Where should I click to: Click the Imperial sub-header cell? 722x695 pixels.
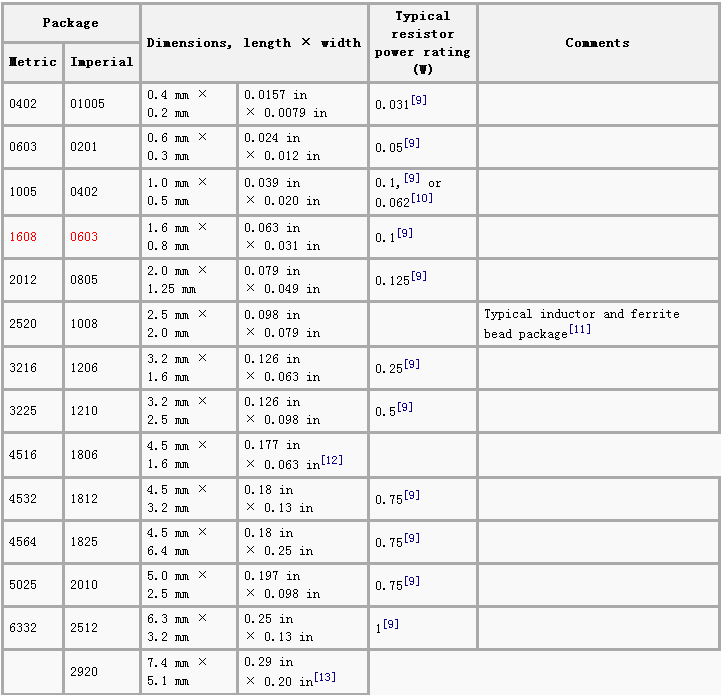[x=101, y=62]
